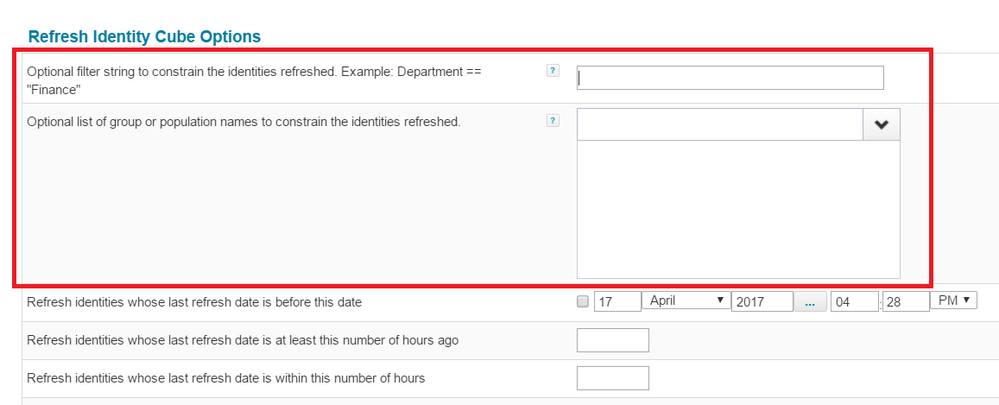Open the April month dropdown
Screen dimensions: 999x405
click(x=685, y=301)
